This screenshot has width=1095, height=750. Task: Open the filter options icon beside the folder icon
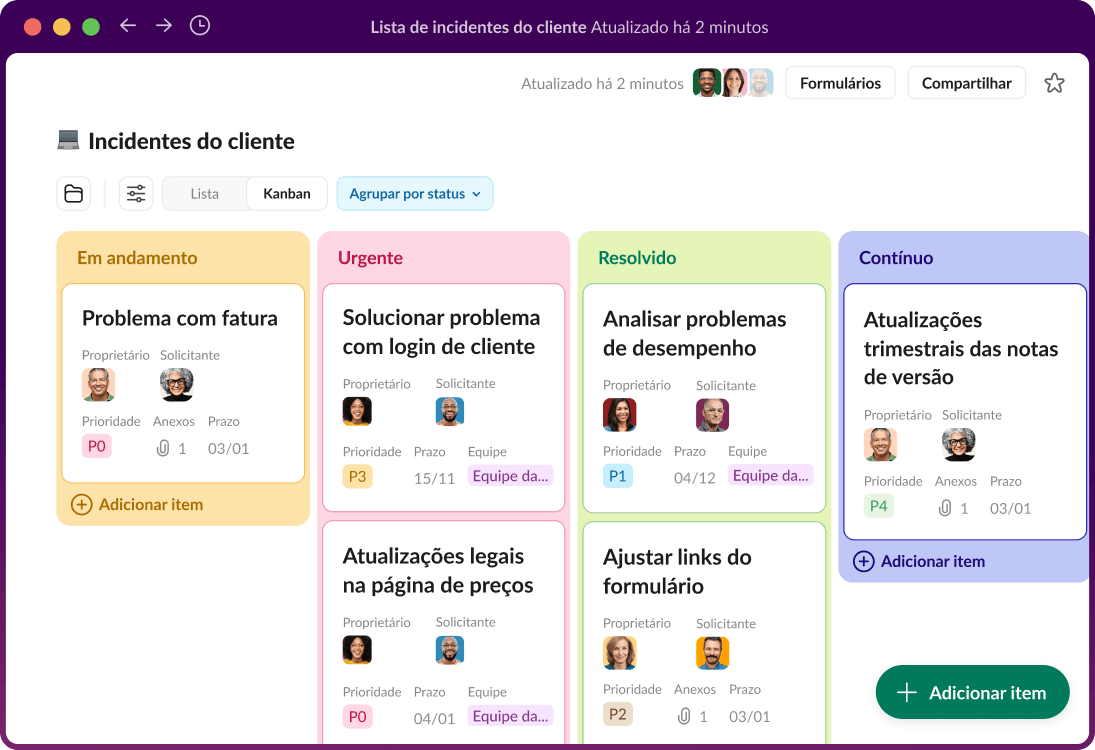coord(136,193)
